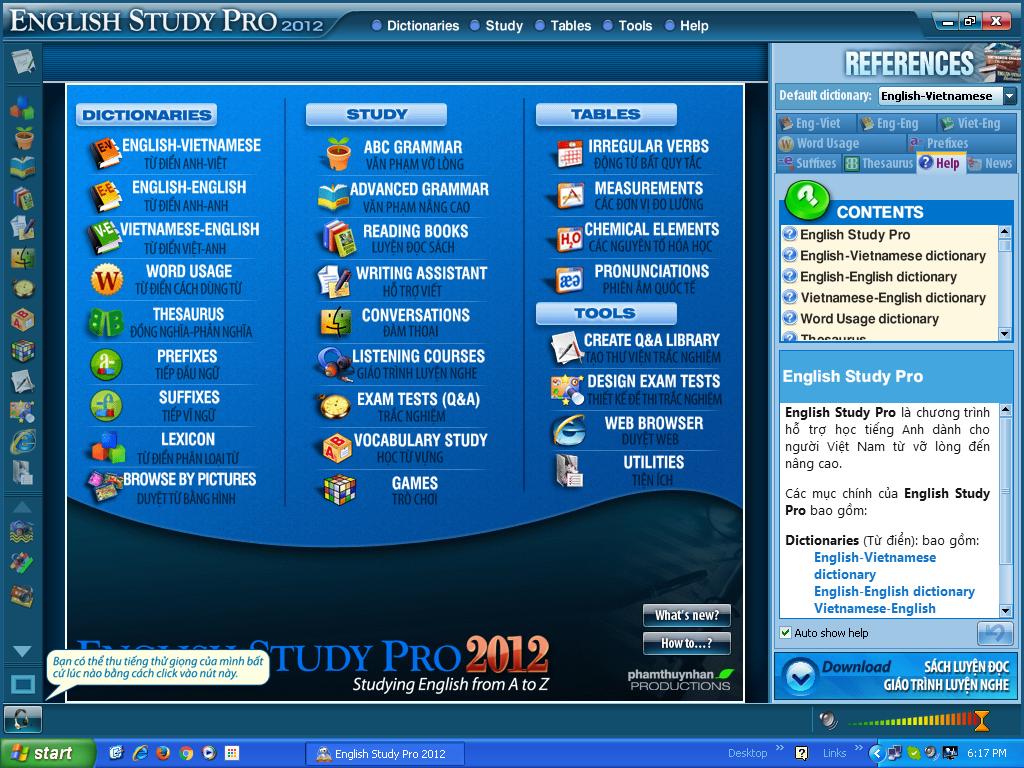Image resolution: width=1024 pixels, height=768 pixels.
Task: Select English Study Pro in Contents list
Action: pos(855,234)
